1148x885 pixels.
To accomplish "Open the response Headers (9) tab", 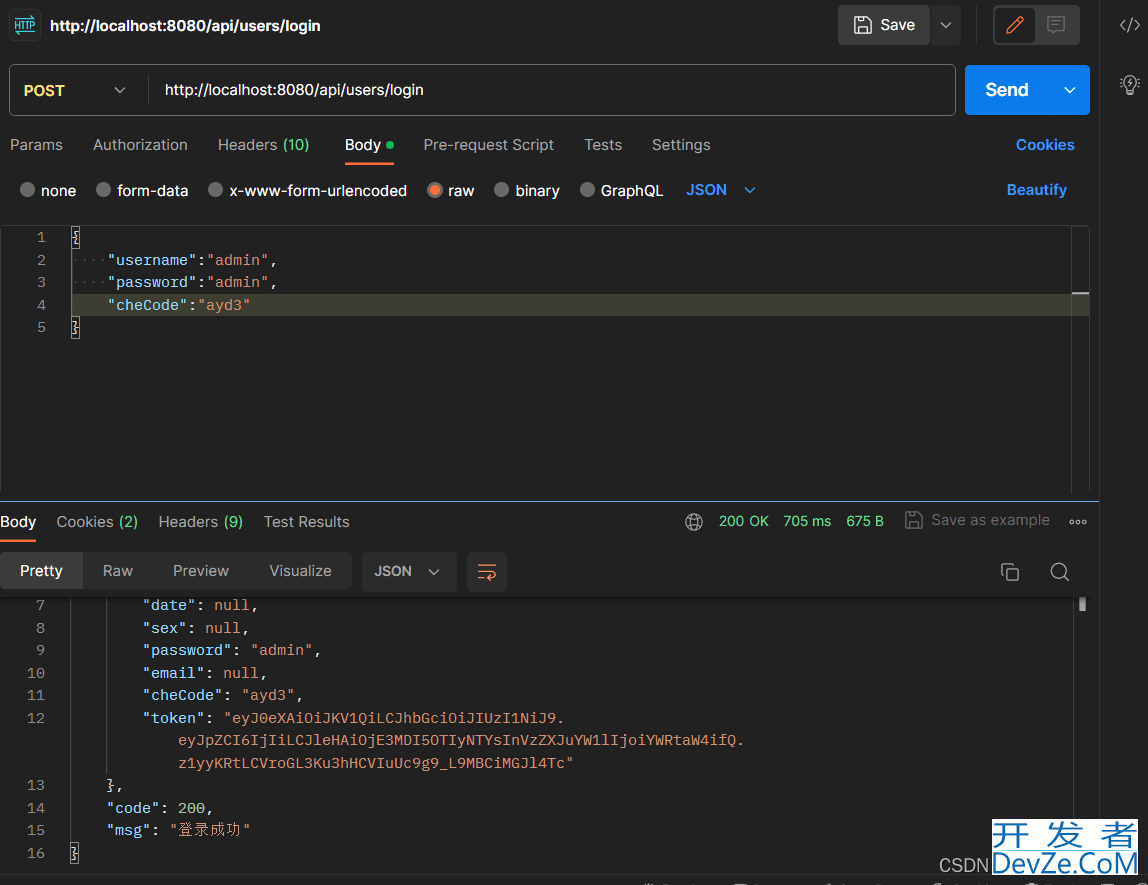I will 200,522.
